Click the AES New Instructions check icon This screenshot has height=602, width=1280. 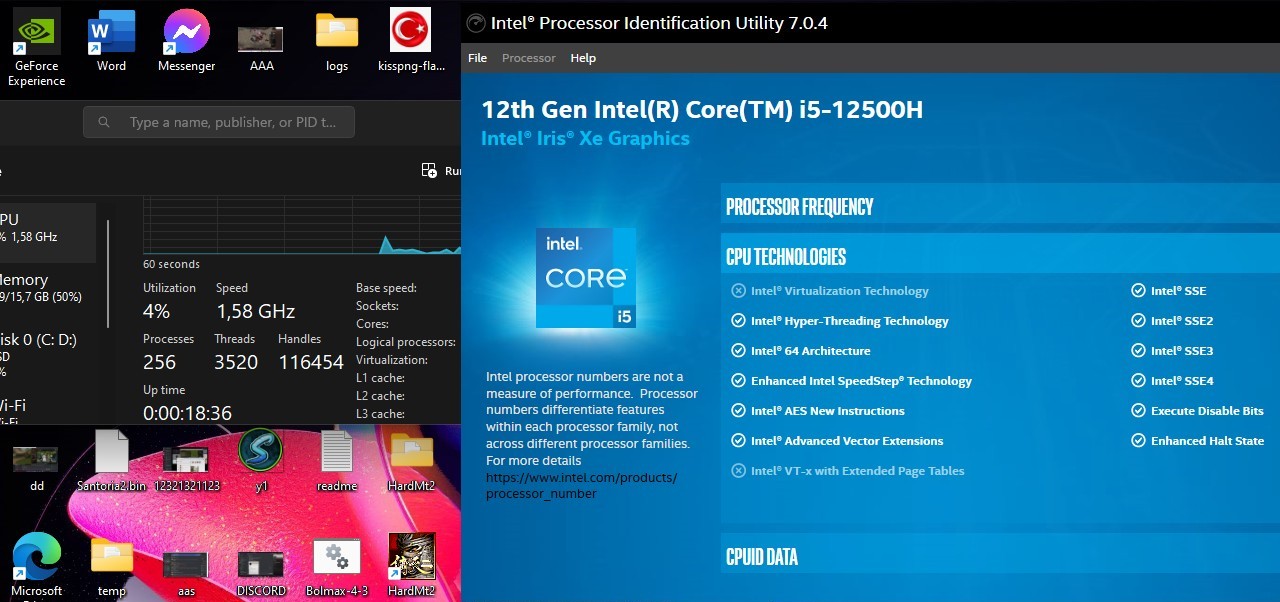(x=739, y=411)
